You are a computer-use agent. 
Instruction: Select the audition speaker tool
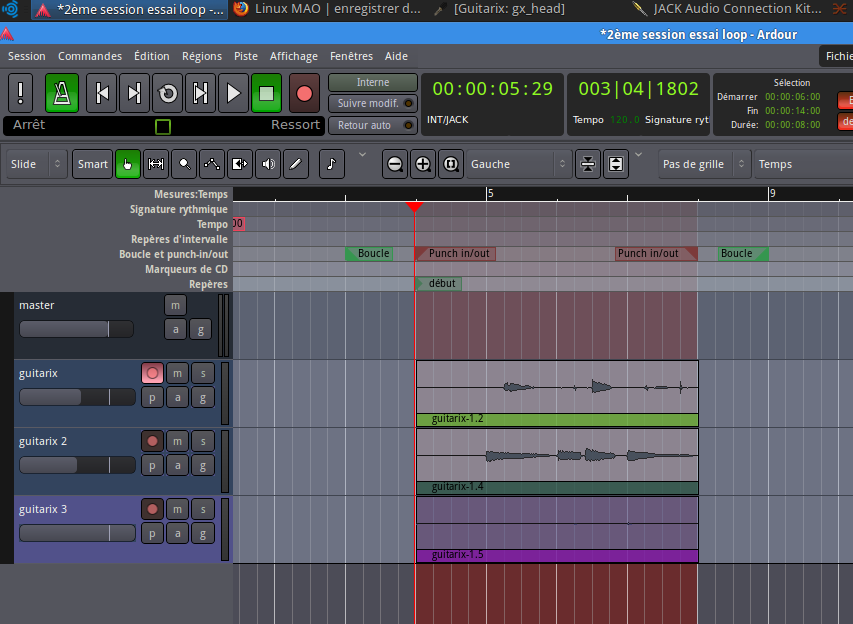pyautogui.click(x=268, y=163)
